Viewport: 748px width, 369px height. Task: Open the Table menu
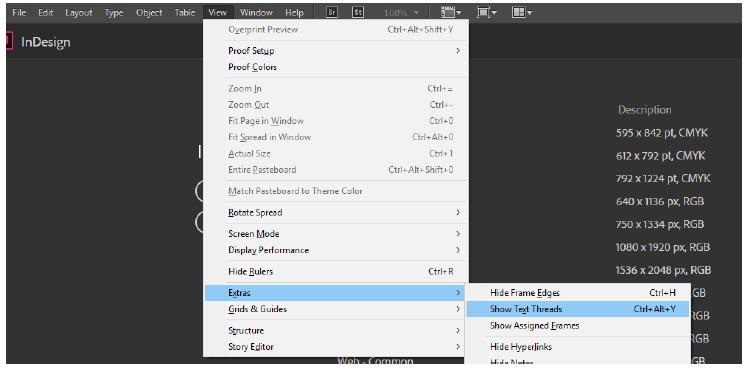click(x=185, y=12)
